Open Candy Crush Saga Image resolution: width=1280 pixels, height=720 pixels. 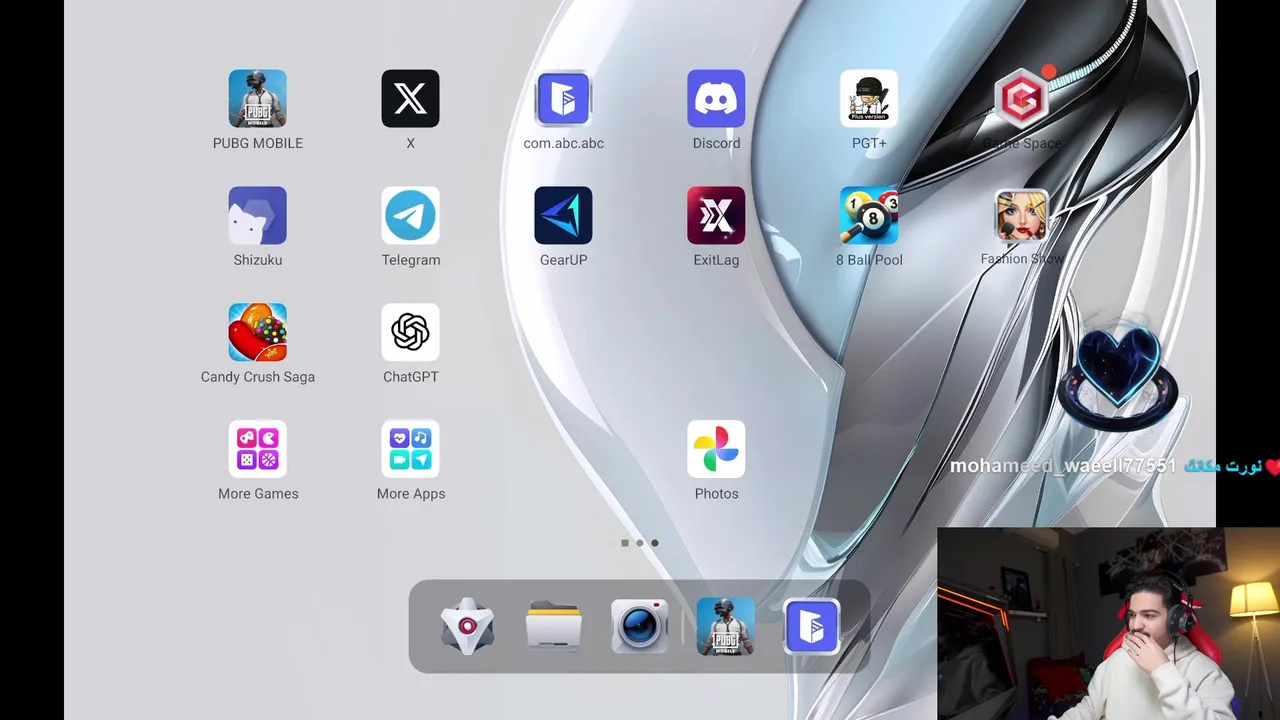[257, 332]
